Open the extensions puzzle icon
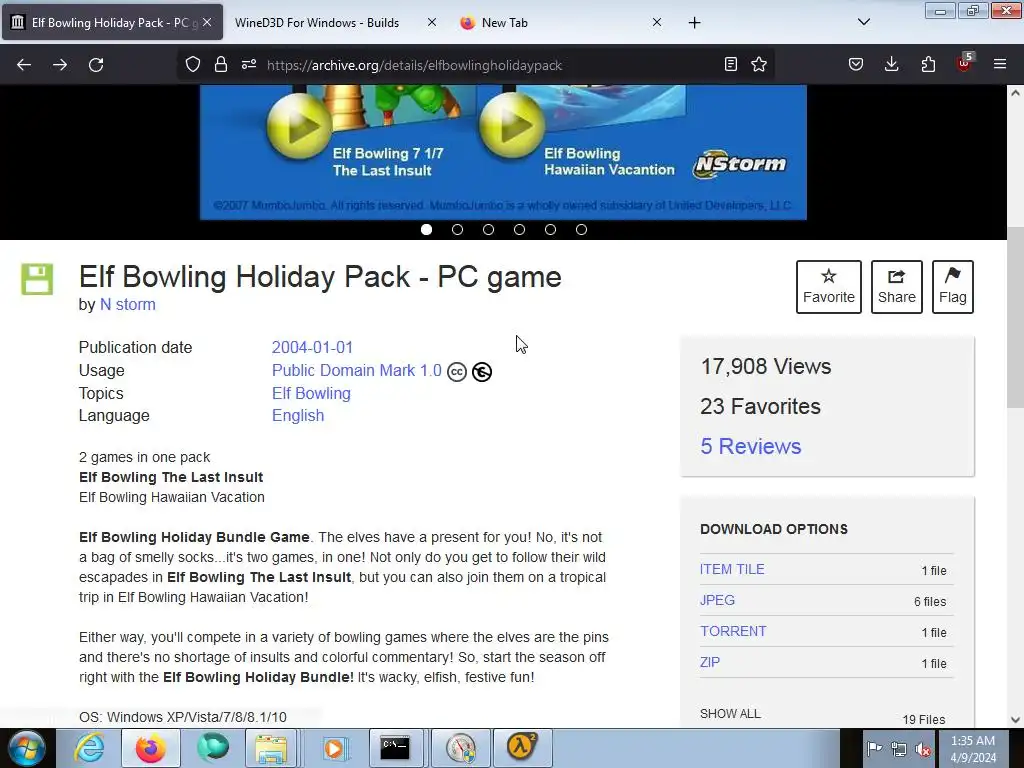Viewport: 1024px width, 768px height. pyautogui.click(x=928, y=65)
